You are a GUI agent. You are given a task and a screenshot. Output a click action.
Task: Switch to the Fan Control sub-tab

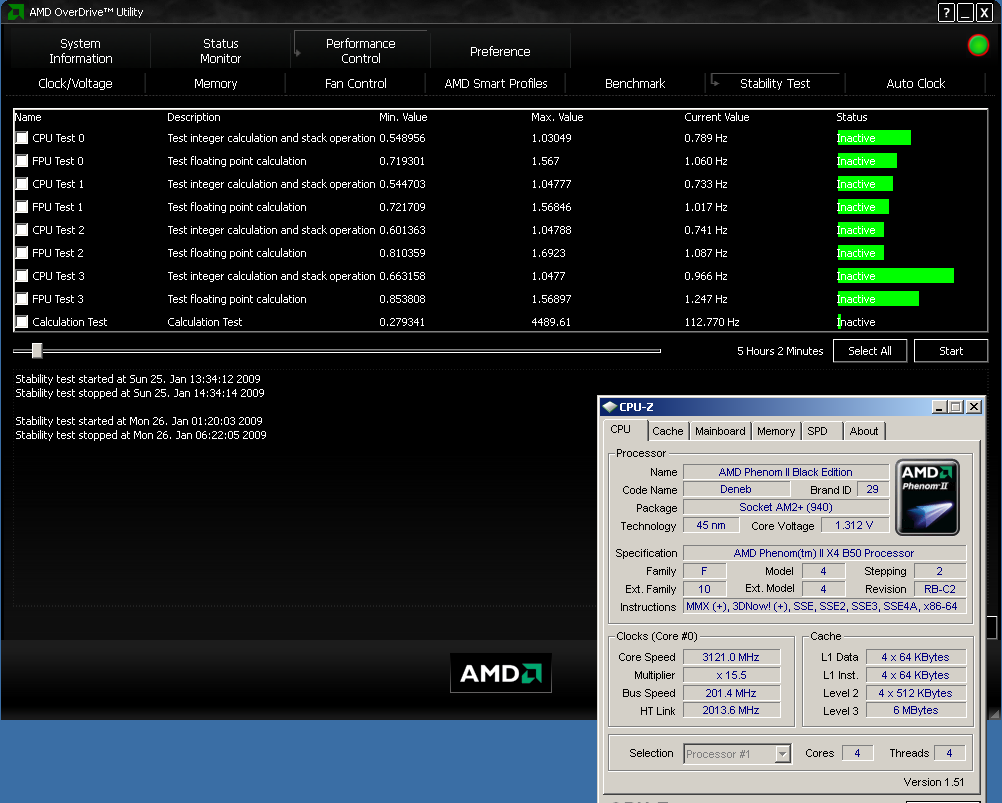pos(355,84)
